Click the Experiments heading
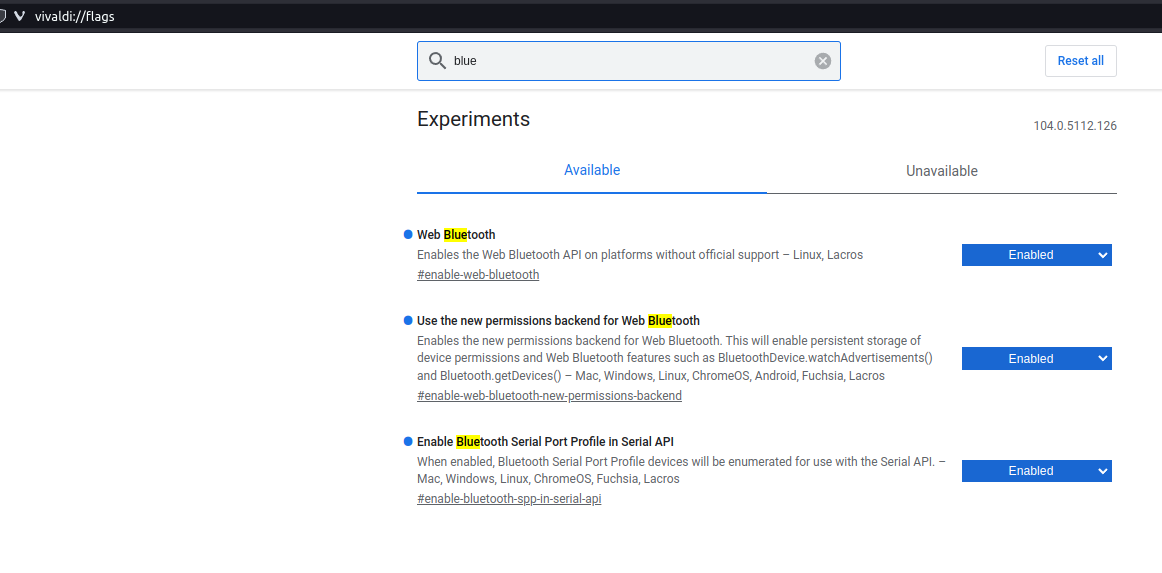 (474, 119)
